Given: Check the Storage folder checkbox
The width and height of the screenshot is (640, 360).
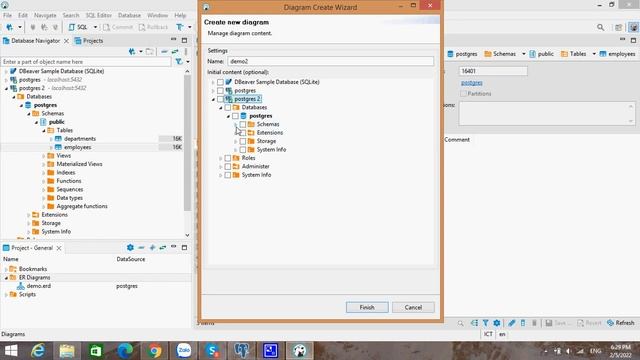Looking at the screenshot, I should click(x=243, y=141).
